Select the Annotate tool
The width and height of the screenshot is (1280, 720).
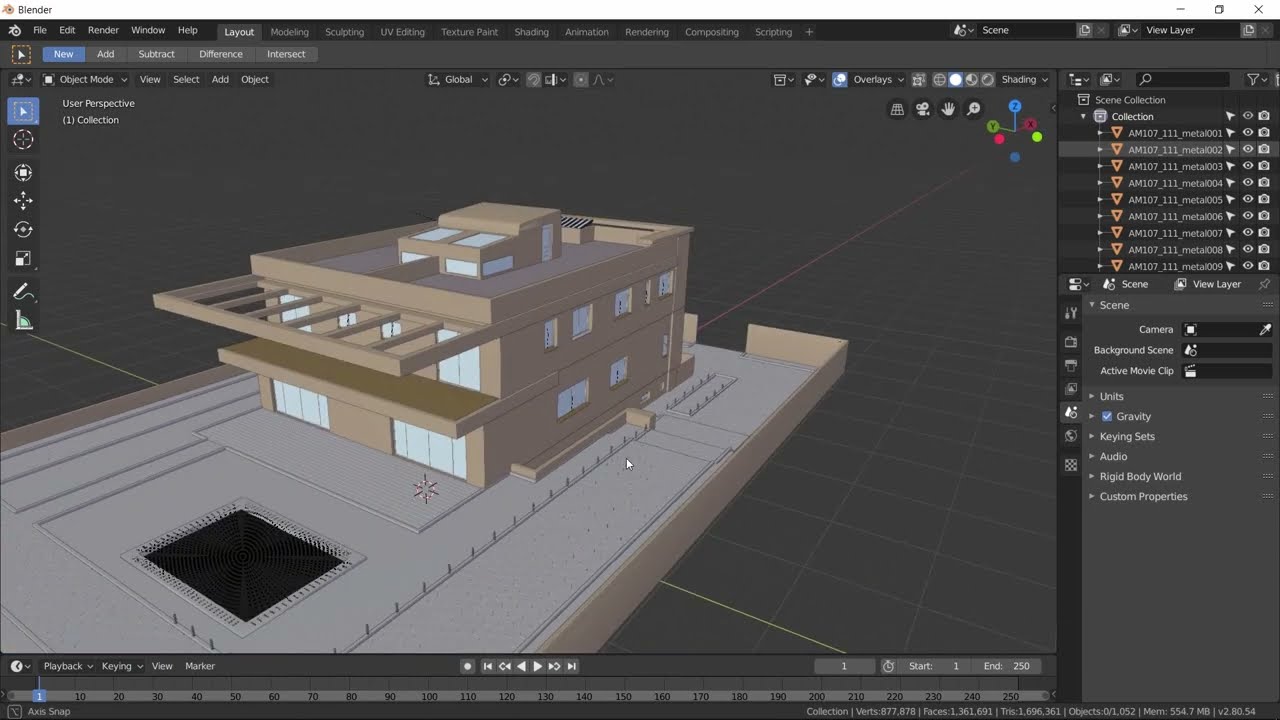pyautogui.click(x=23, y=292)
